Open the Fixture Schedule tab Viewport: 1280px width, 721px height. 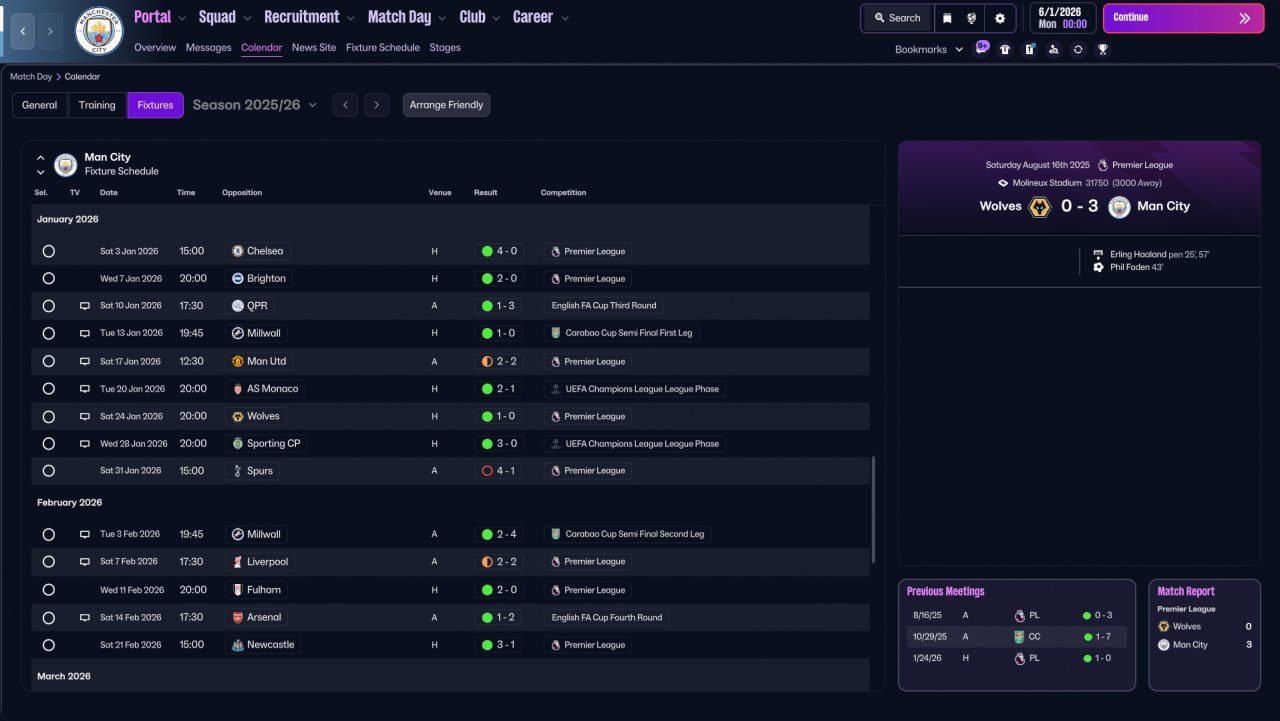click(383, 48)
